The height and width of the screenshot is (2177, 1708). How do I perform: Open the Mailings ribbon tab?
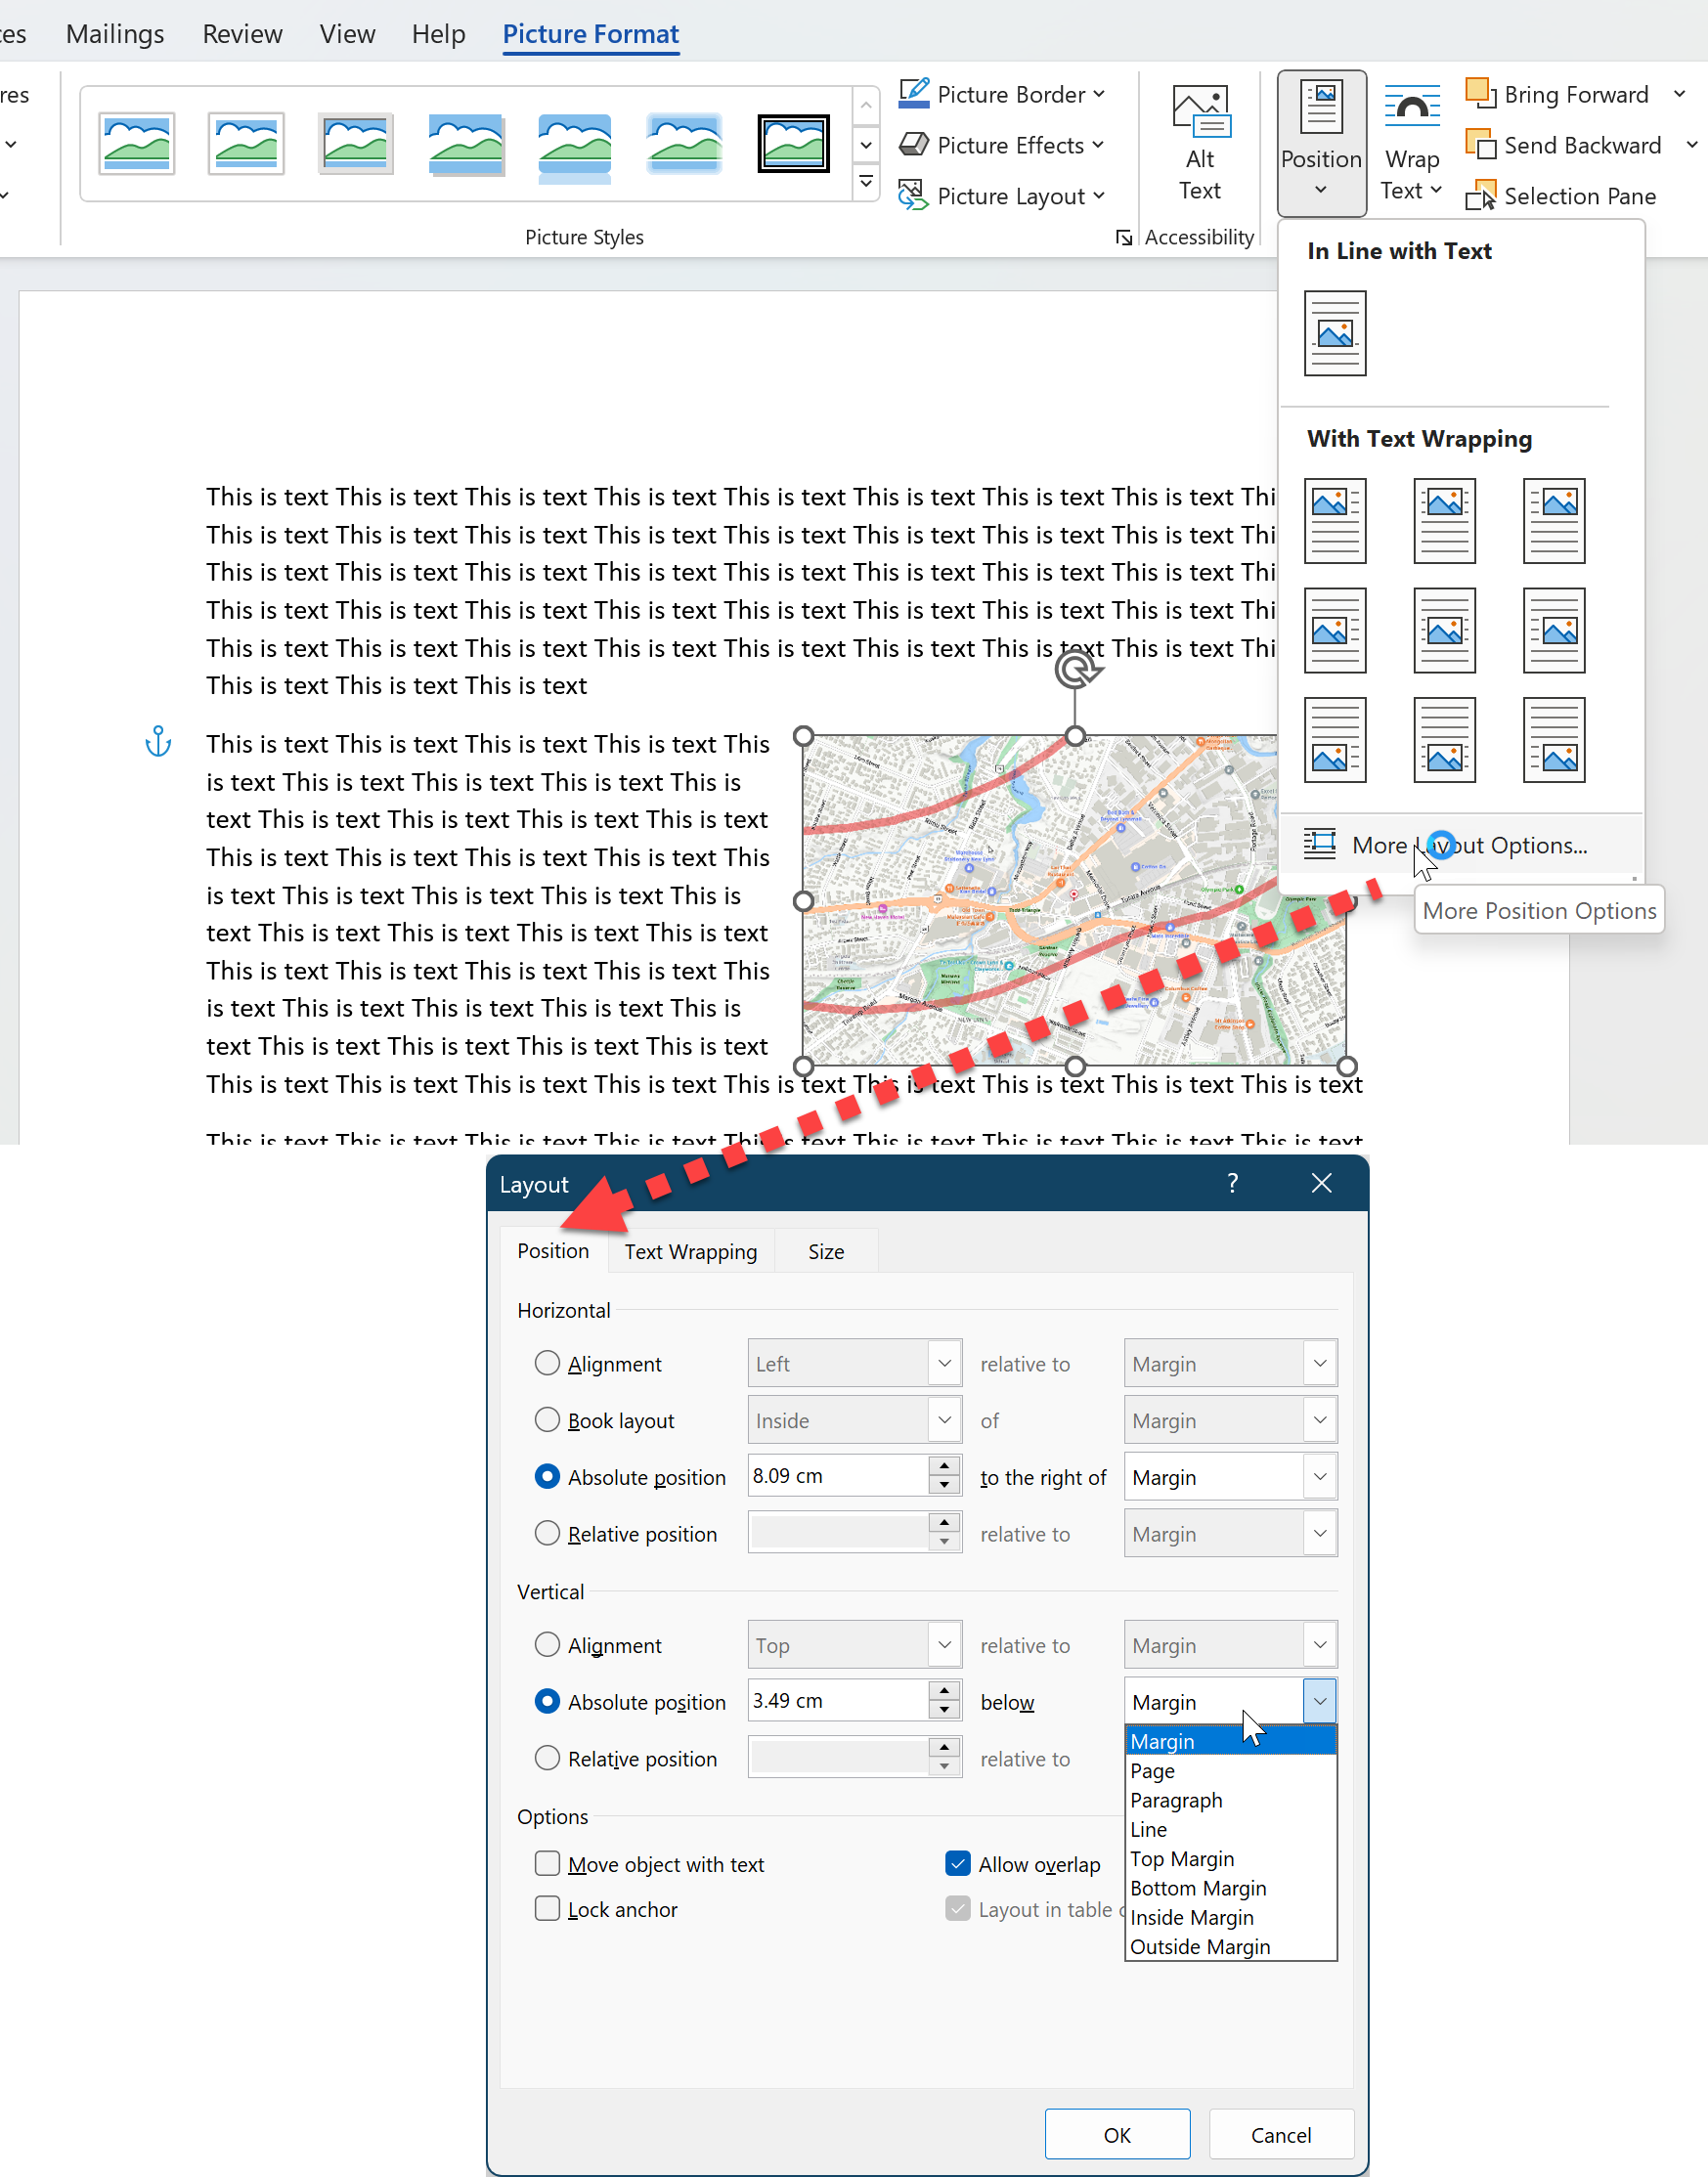coord(115,34)
